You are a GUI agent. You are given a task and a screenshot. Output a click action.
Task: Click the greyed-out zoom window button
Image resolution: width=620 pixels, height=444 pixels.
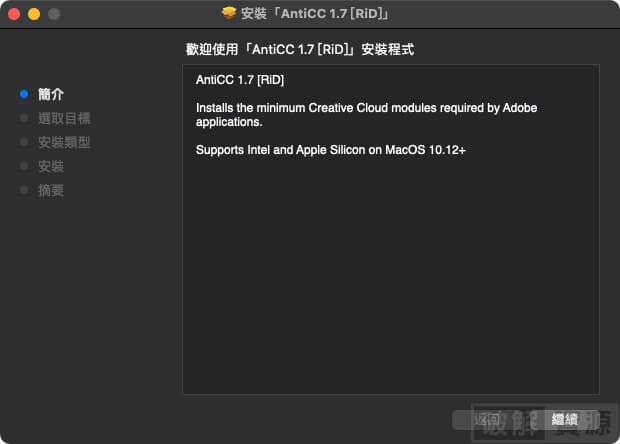tap(54, 14)
